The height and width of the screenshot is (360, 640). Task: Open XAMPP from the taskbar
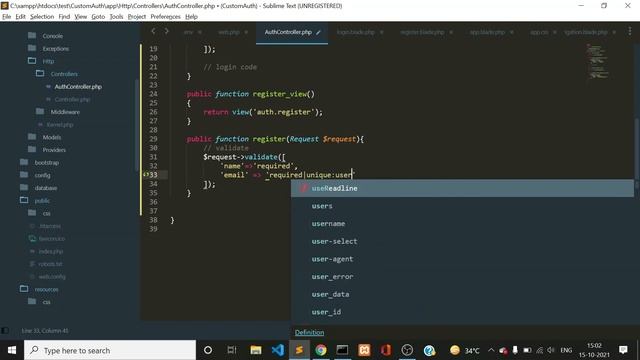point(364,350)
